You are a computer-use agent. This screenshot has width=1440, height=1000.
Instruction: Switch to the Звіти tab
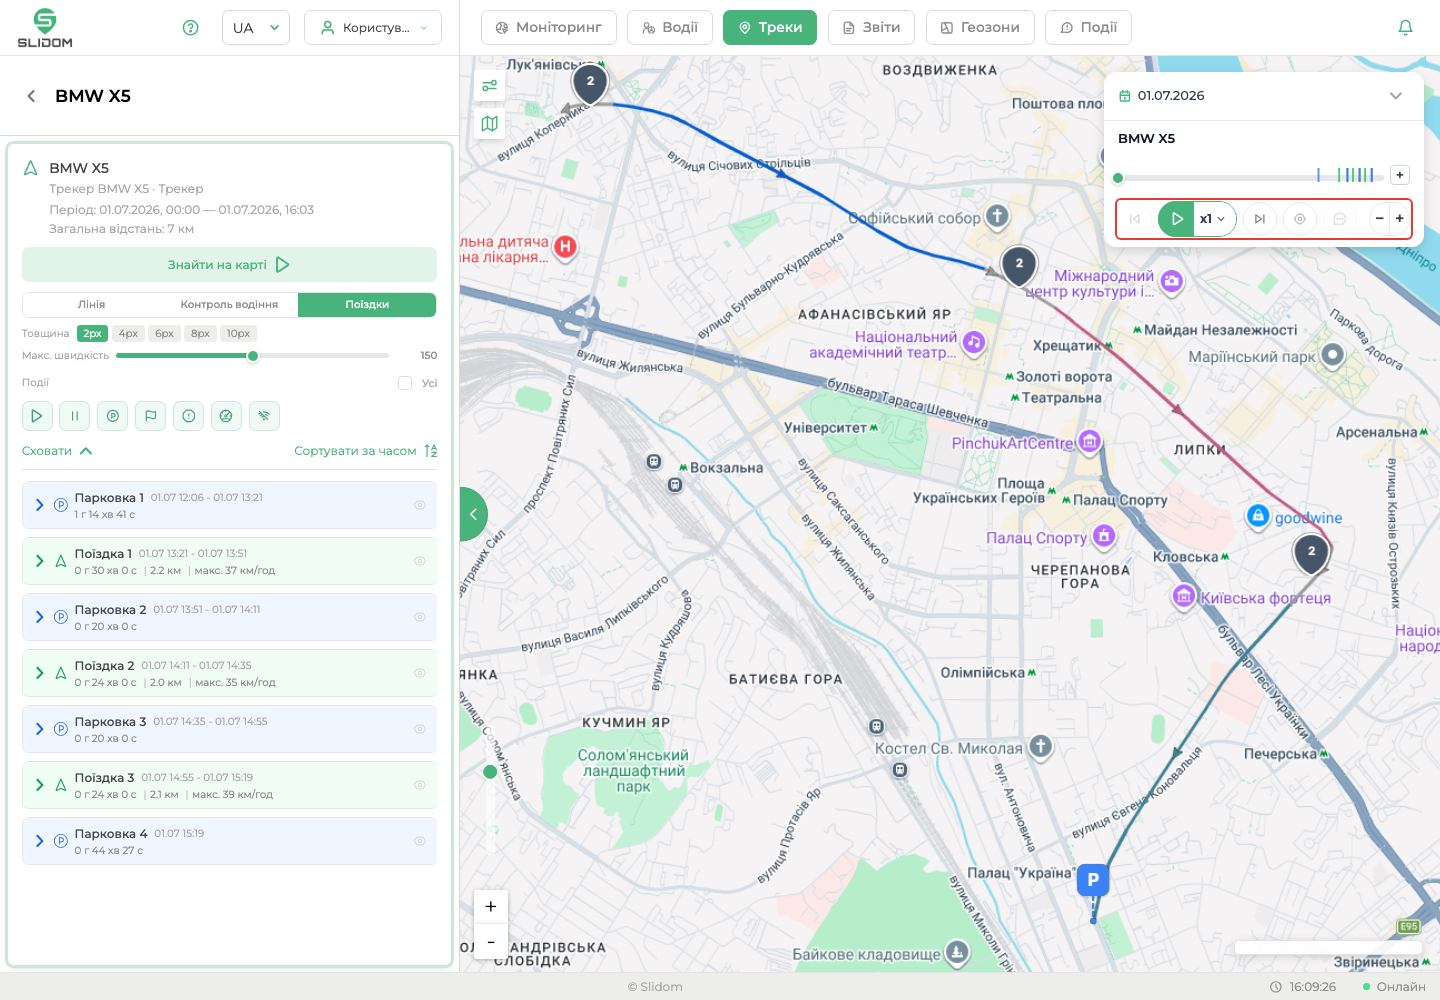(872, 28)
